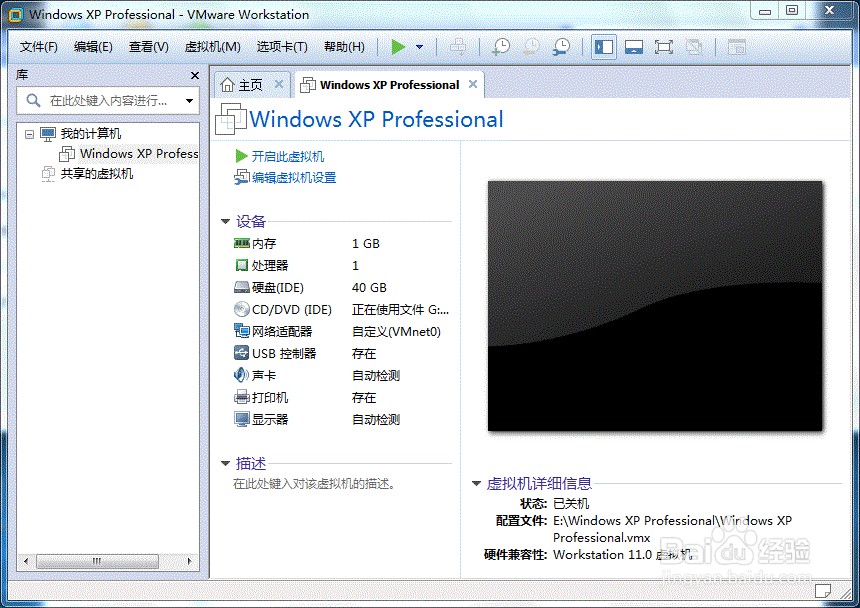The image size is (860, 608).
Task: Take a snapshot of this virtual machine
Action: [502, 46]
